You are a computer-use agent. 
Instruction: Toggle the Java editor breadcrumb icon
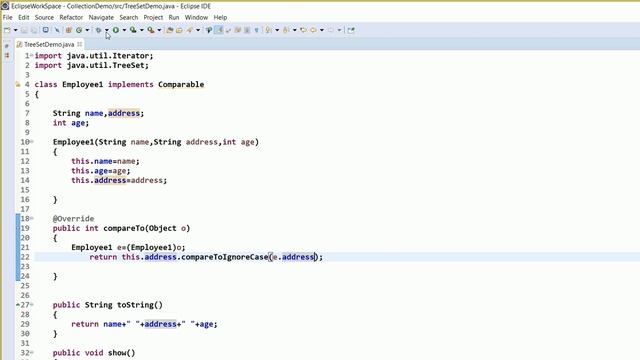[x=209, y=30]
